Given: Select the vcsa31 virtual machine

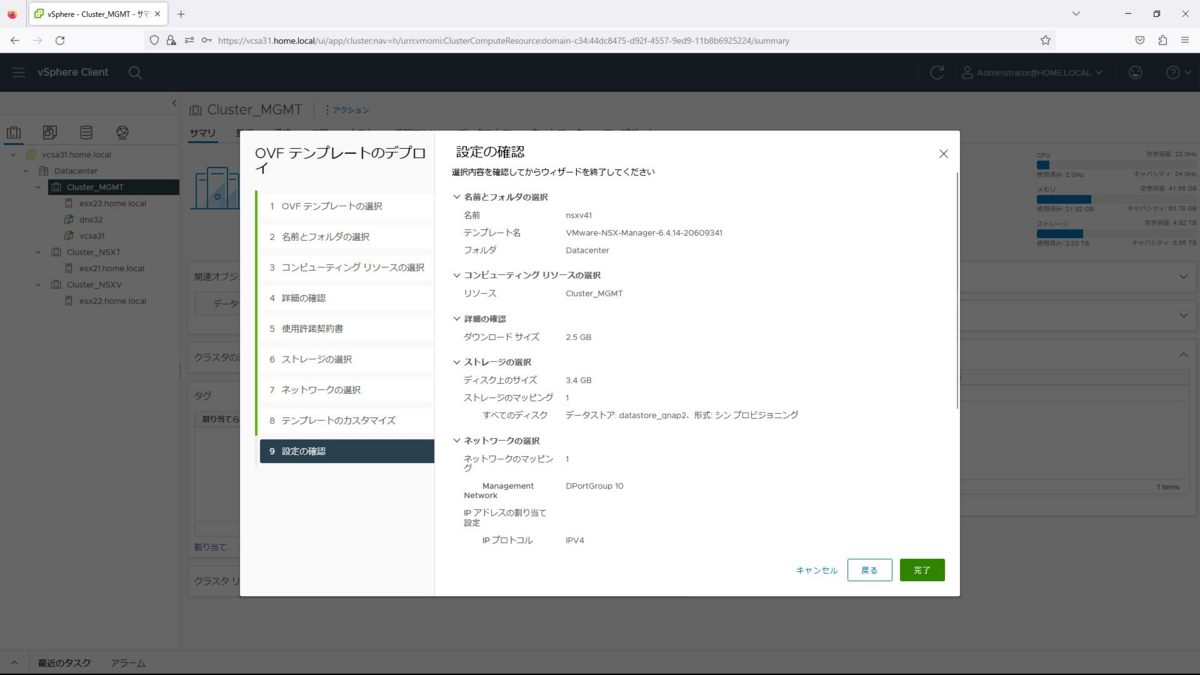Looking at the screenshot, I should coord(91,236).
